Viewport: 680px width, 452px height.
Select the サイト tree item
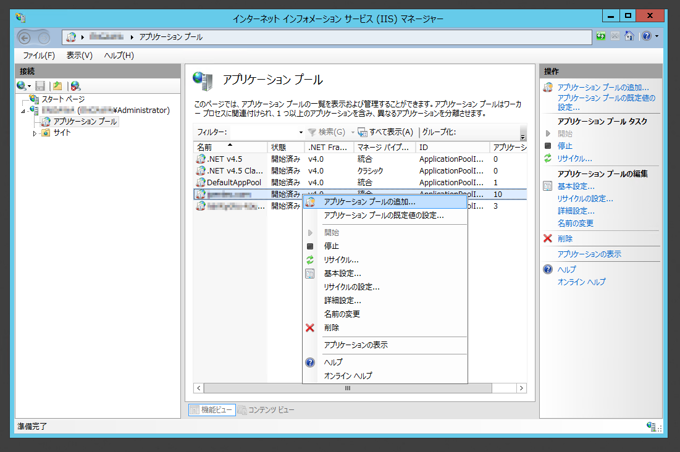click(62, 133)
